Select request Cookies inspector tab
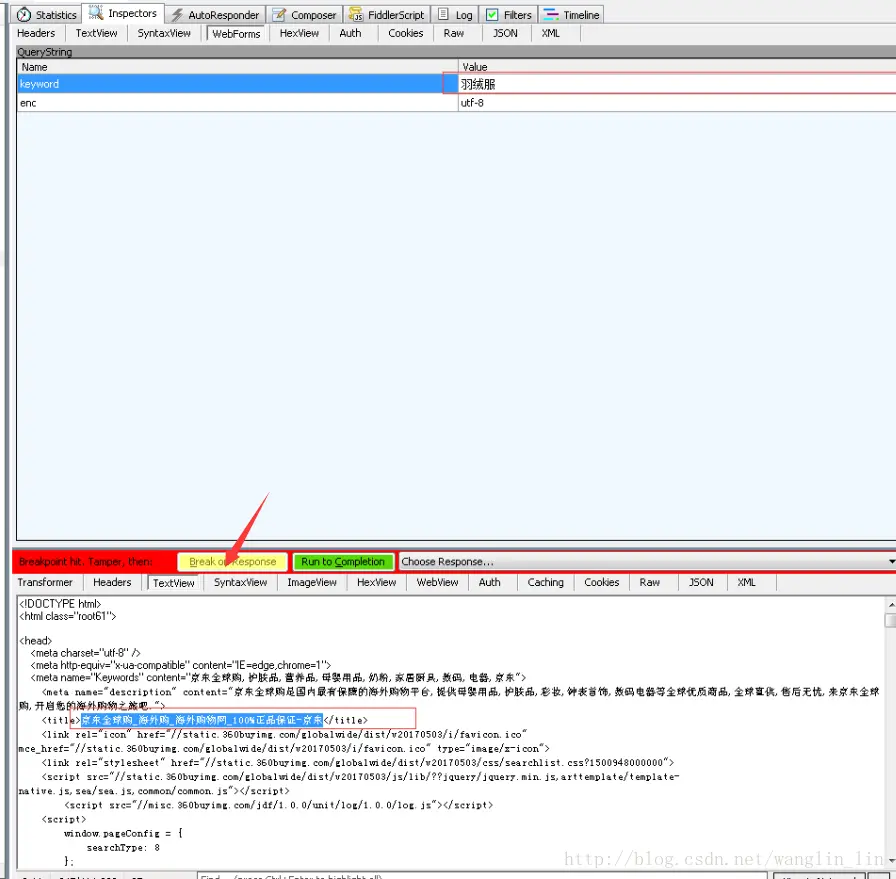Viewport: 896px width, 879px height. pos(406,33)
